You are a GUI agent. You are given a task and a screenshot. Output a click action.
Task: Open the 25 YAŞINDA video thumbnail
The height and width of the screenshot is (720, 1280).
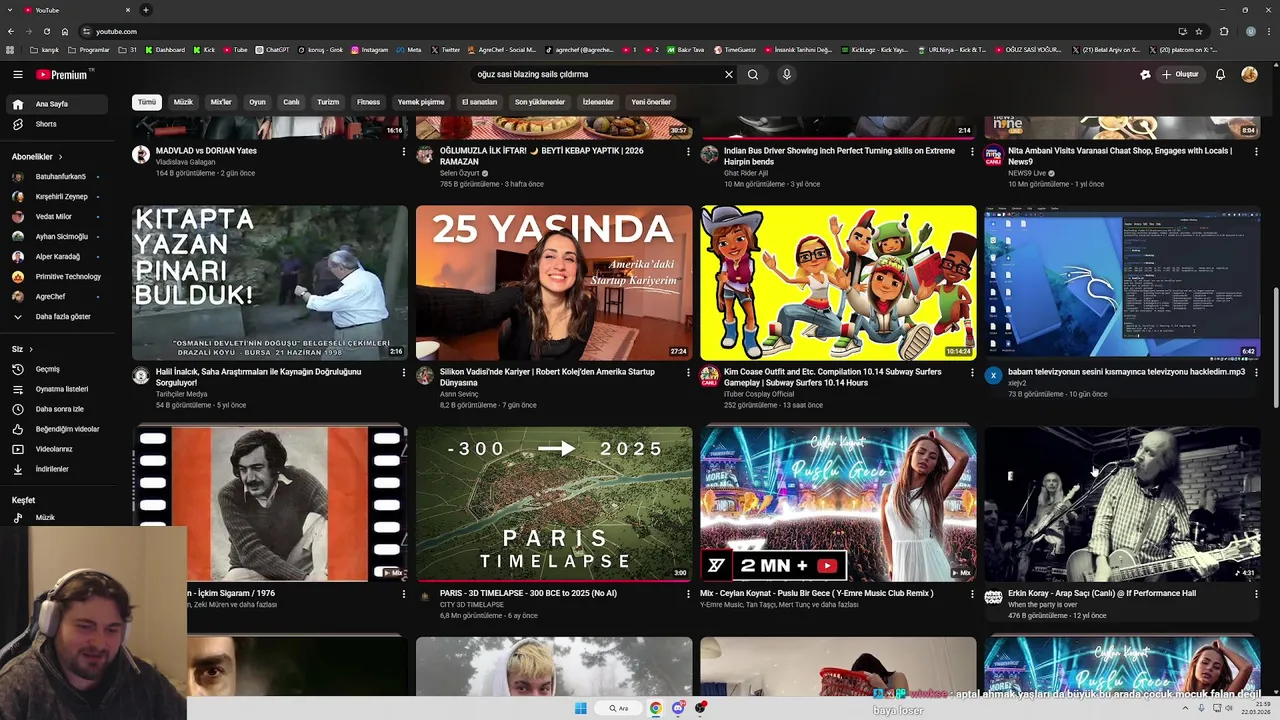(554, 283)
